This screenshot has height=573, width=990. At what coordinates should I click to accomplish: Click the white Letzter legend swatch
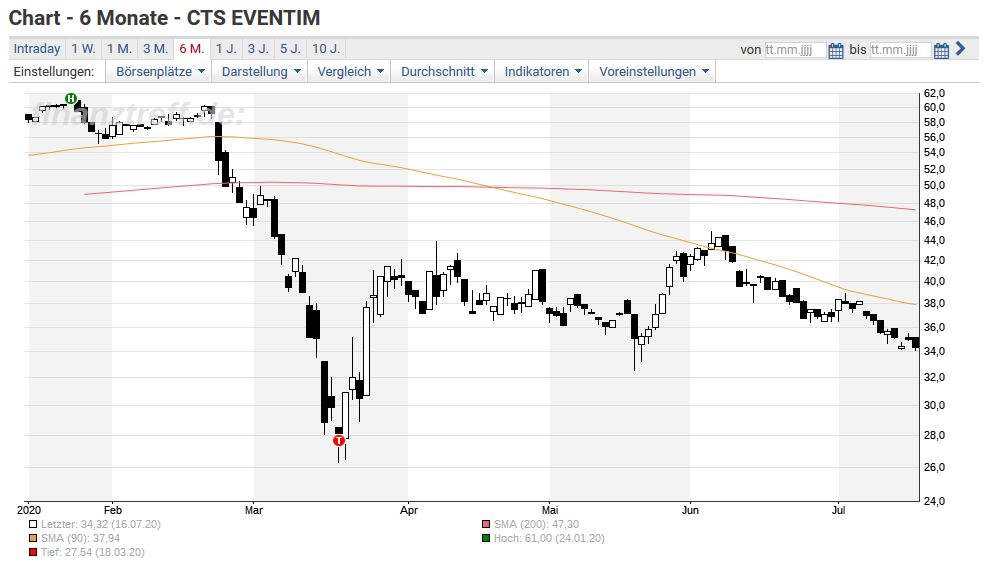click(x=33, y=524)
